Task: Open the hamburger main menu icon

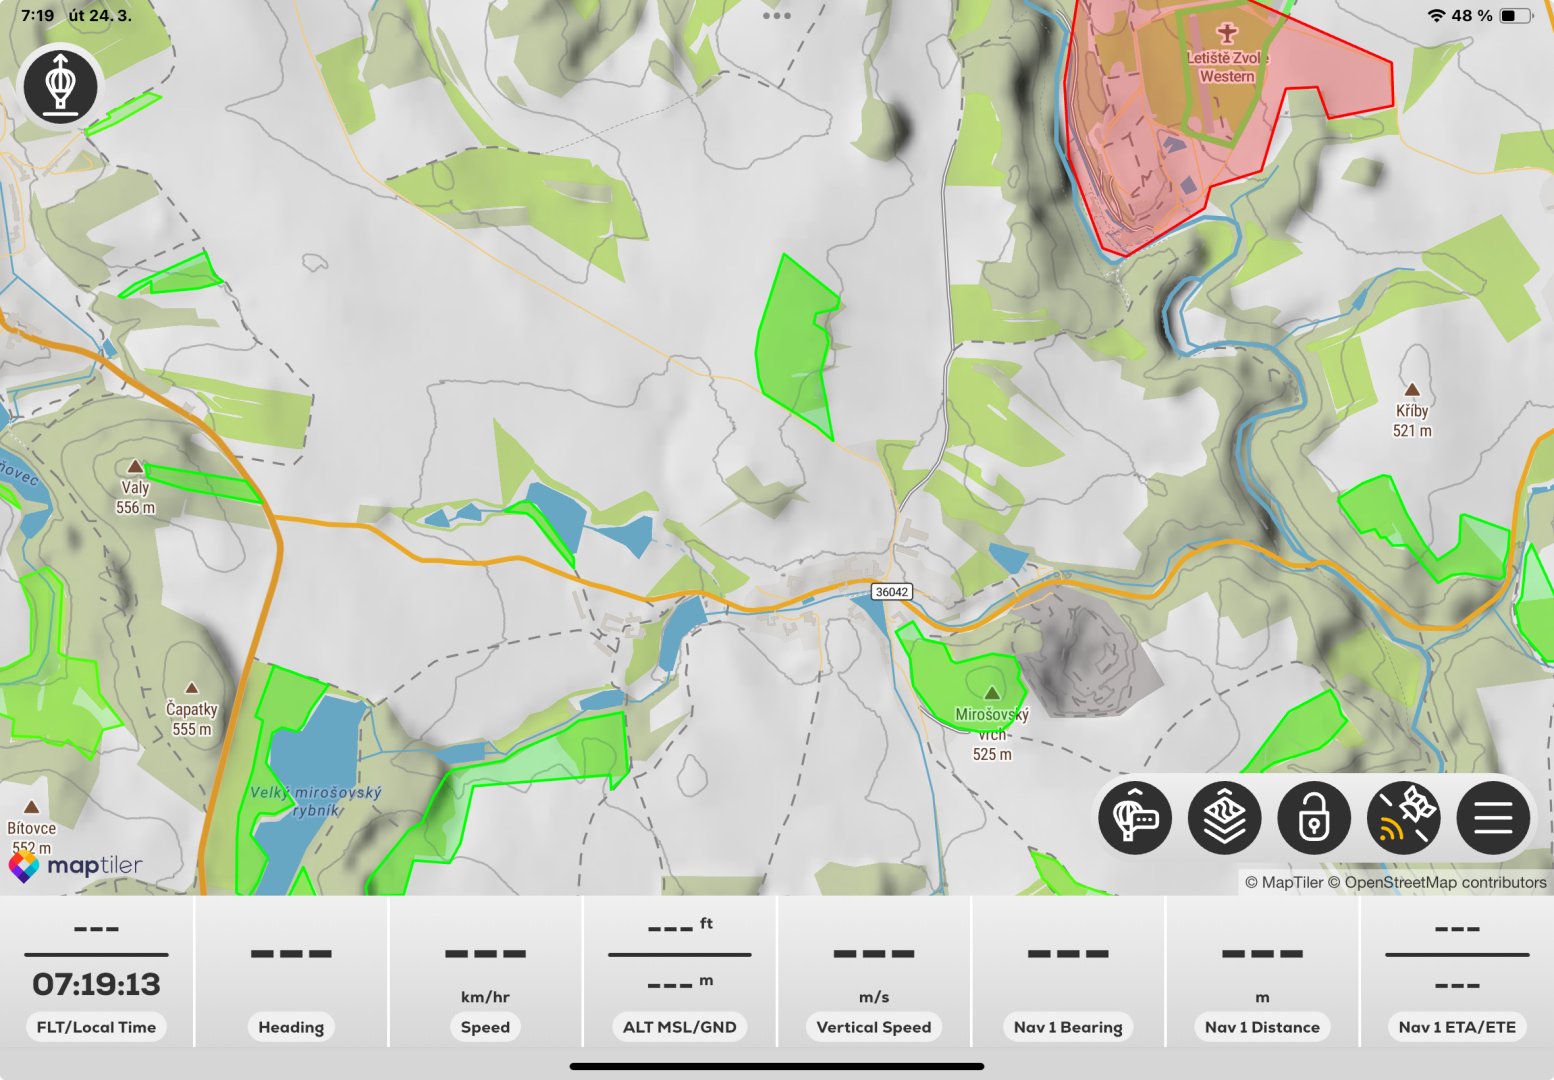Action: point(1493,818)
